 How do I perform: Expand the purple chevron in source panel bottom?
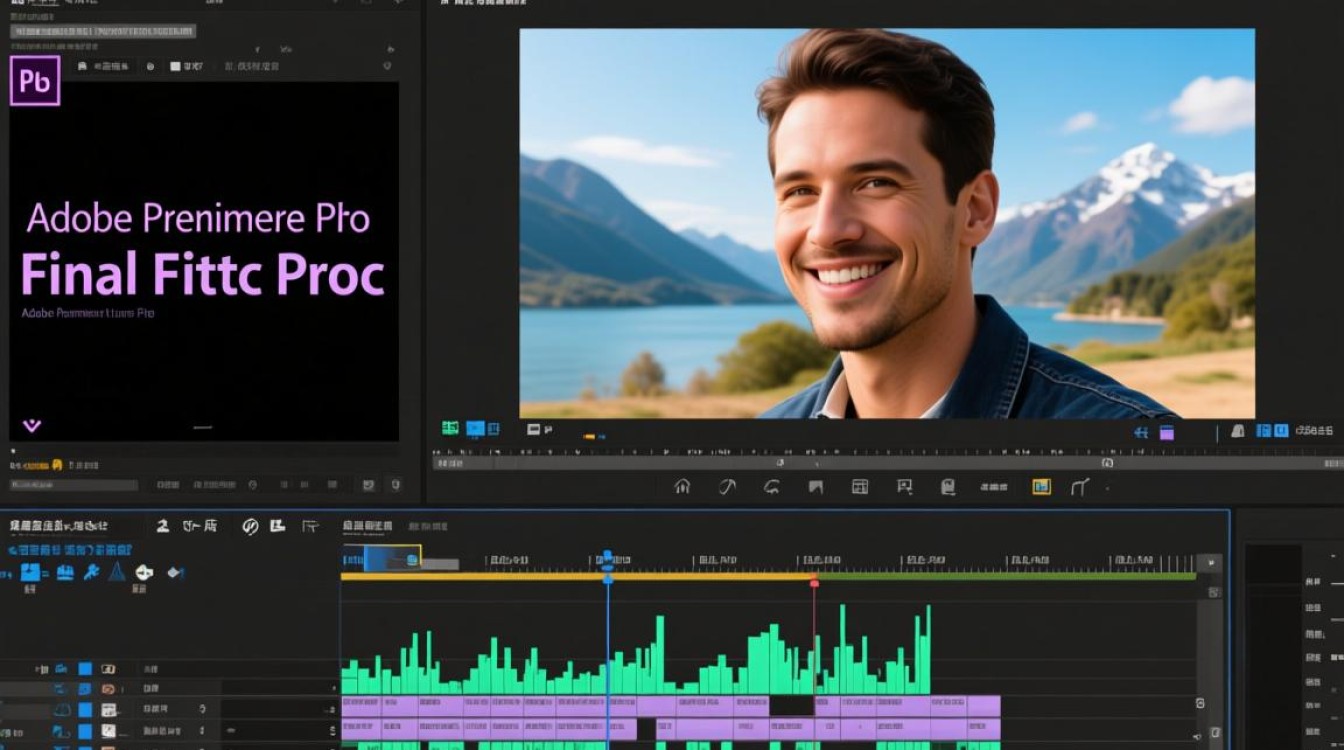click(32, 426)
